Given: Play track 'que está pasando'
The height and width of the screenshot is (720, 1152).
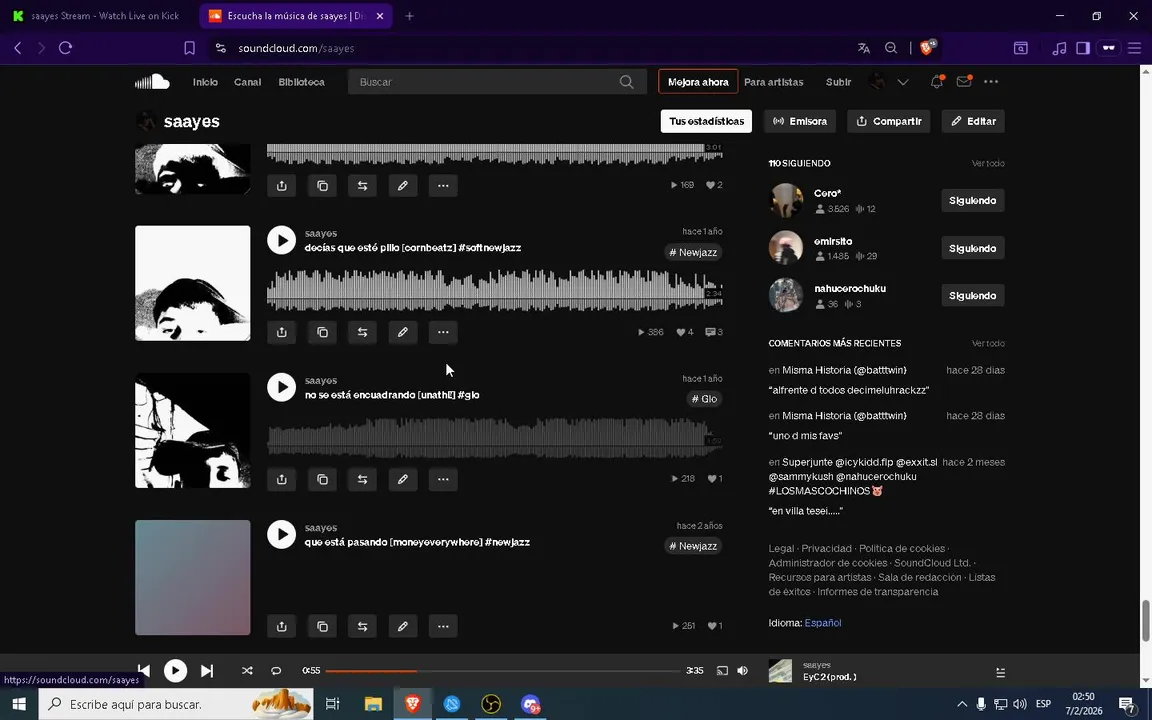Looking at the screenshot, I should [281, 534].
